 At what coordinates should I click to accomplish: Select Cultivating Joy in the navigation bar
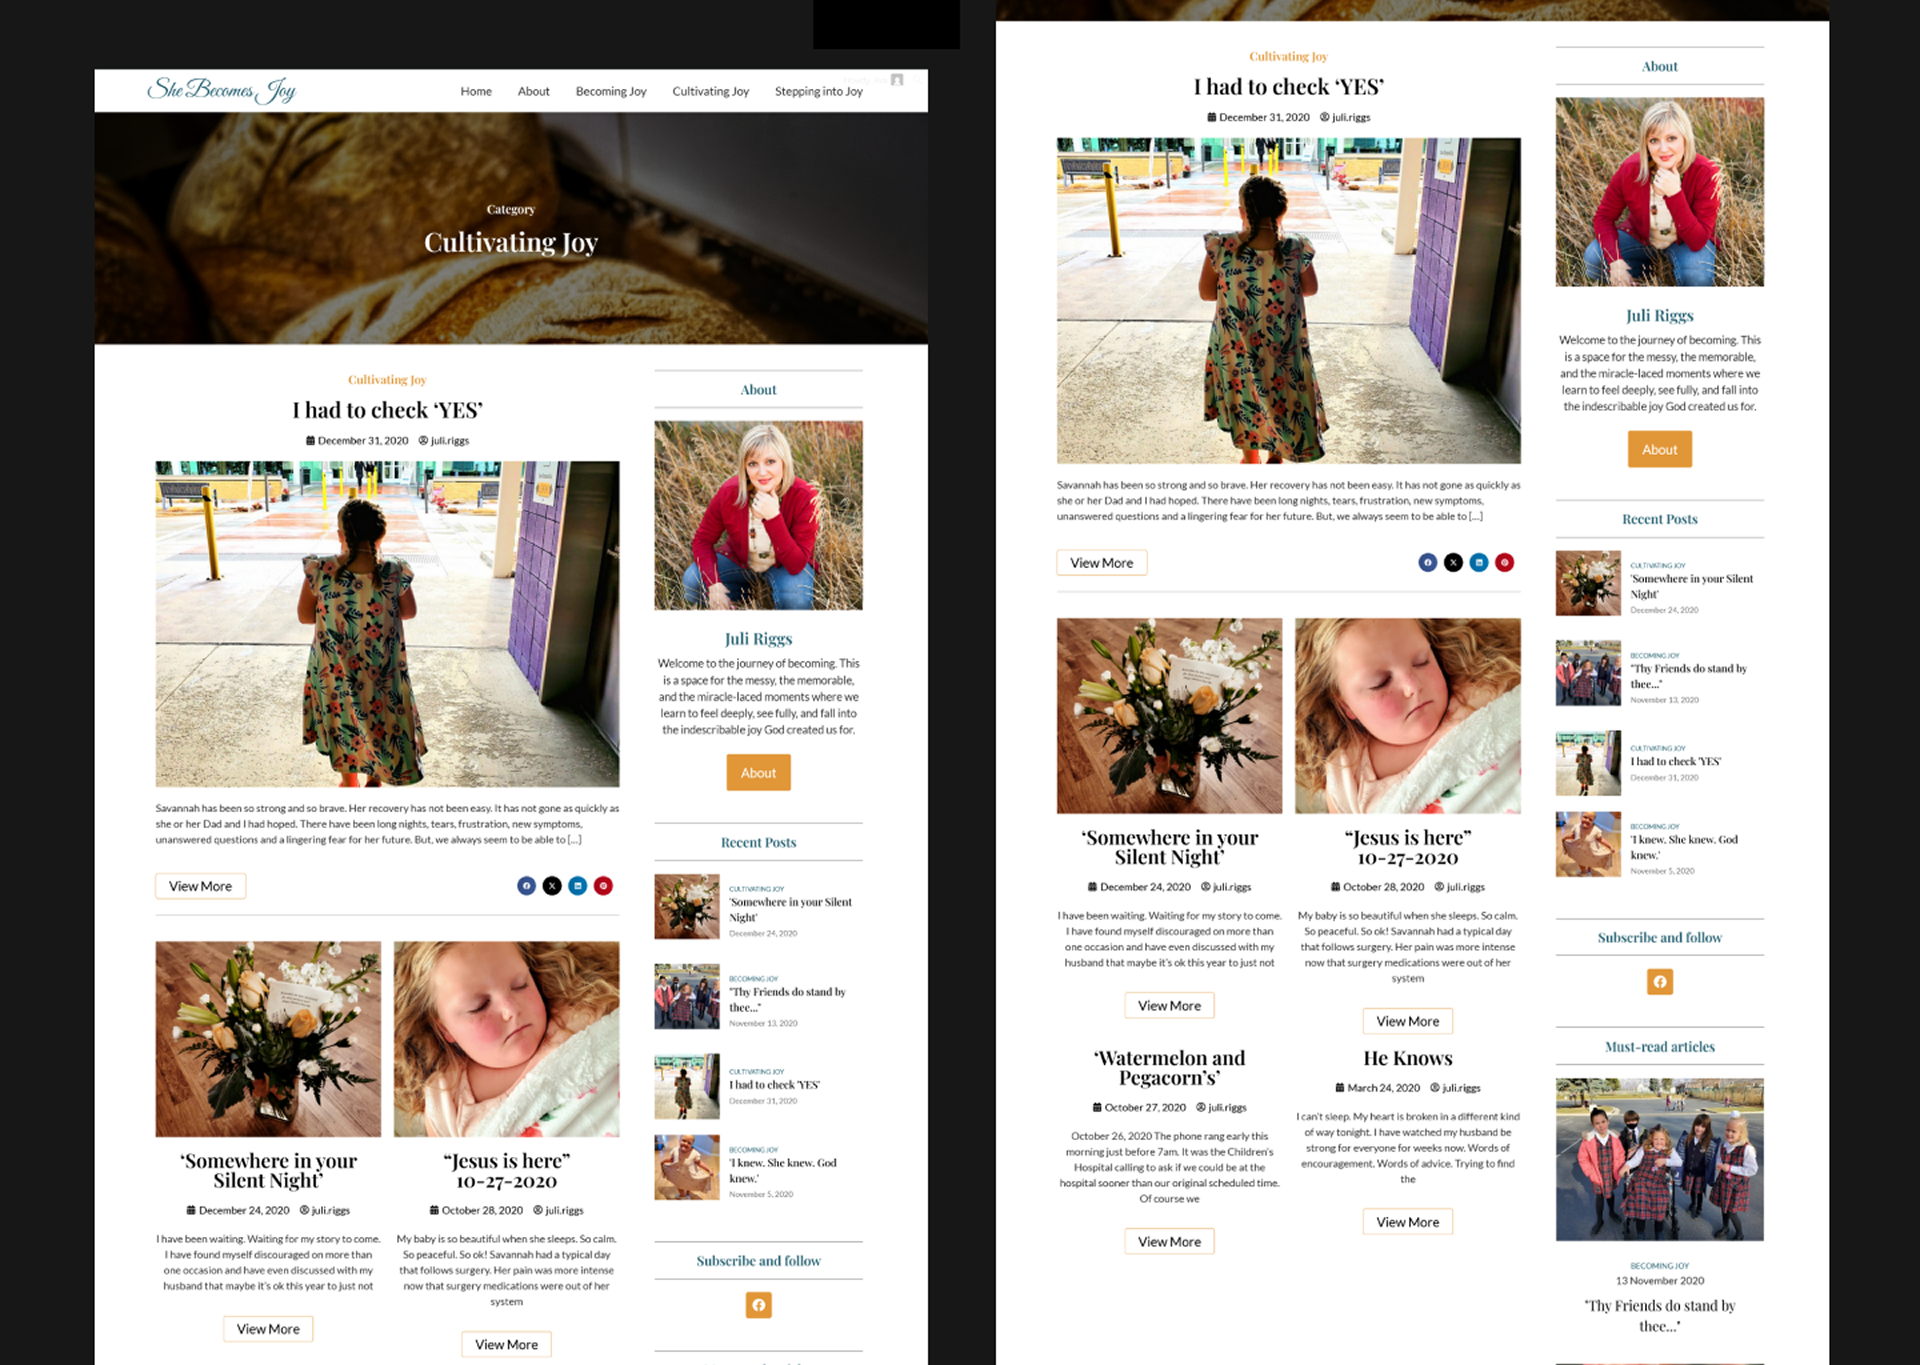click(x=710, y=91)
